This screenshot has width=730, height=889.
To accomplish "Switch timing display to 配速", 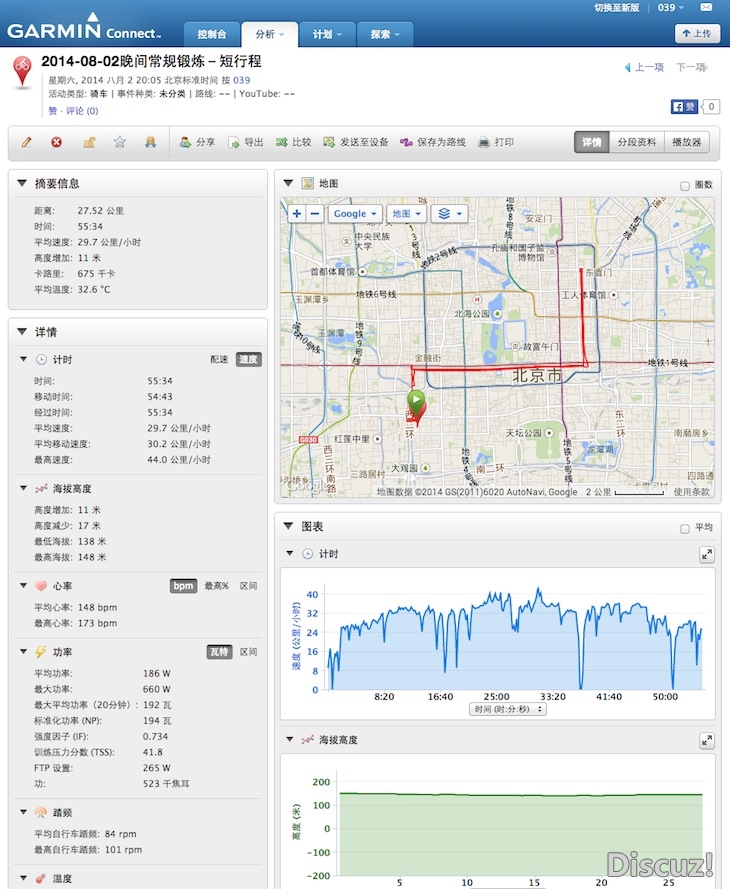I will coord(219,359).
